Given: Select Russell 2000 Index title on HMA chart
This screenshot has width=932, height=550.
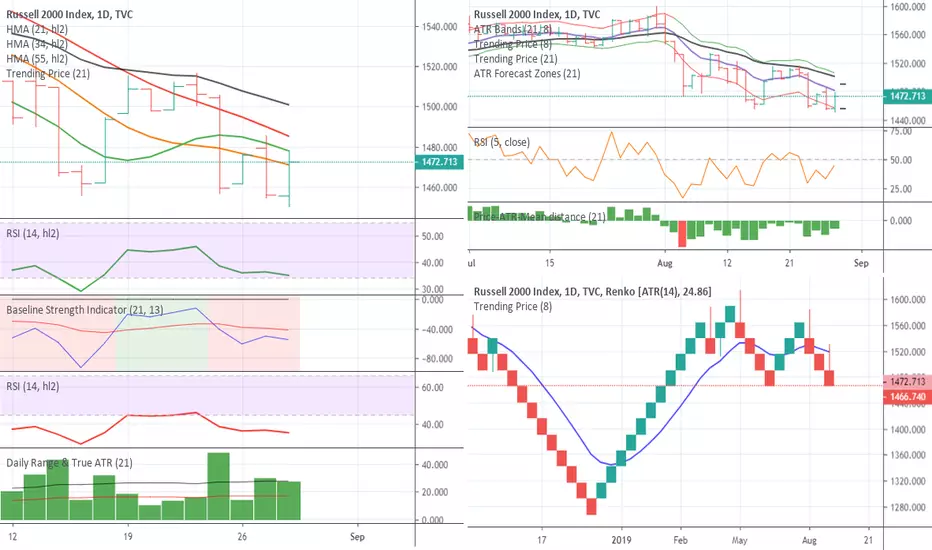Looking at the screenshot, I should coord(70,14).
